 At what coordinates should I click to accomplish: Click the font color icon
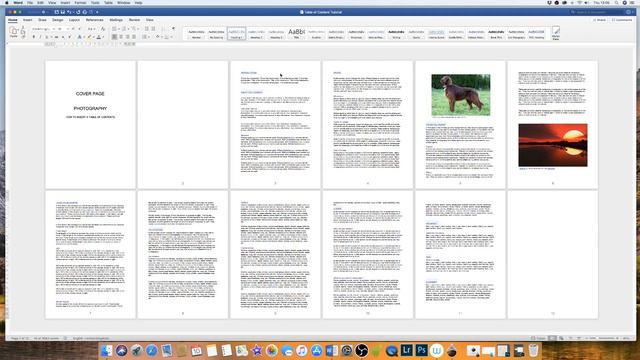click(98, 37)
